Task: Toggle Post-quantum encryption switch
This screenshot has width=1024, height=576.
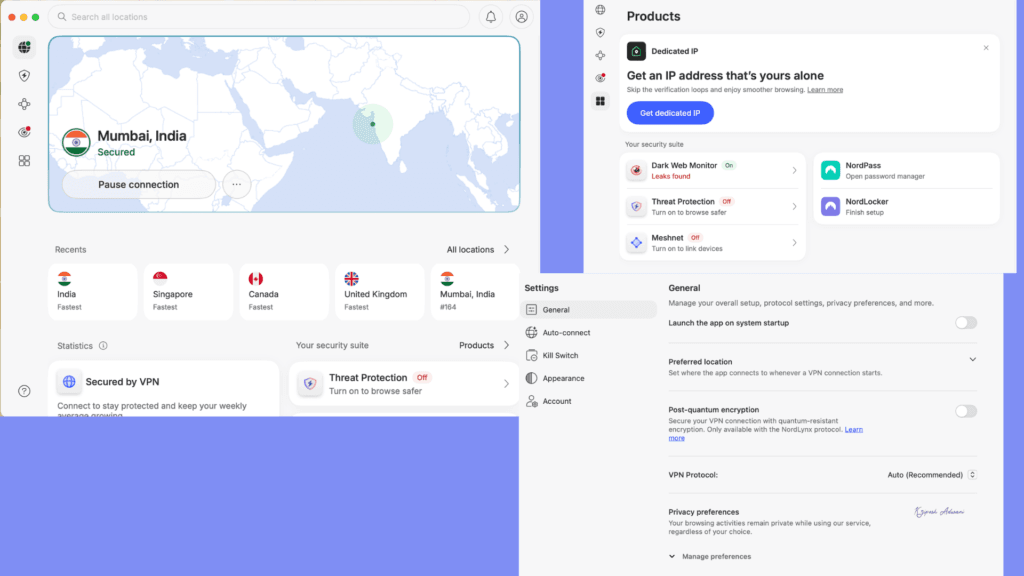Action: [966, 411]
